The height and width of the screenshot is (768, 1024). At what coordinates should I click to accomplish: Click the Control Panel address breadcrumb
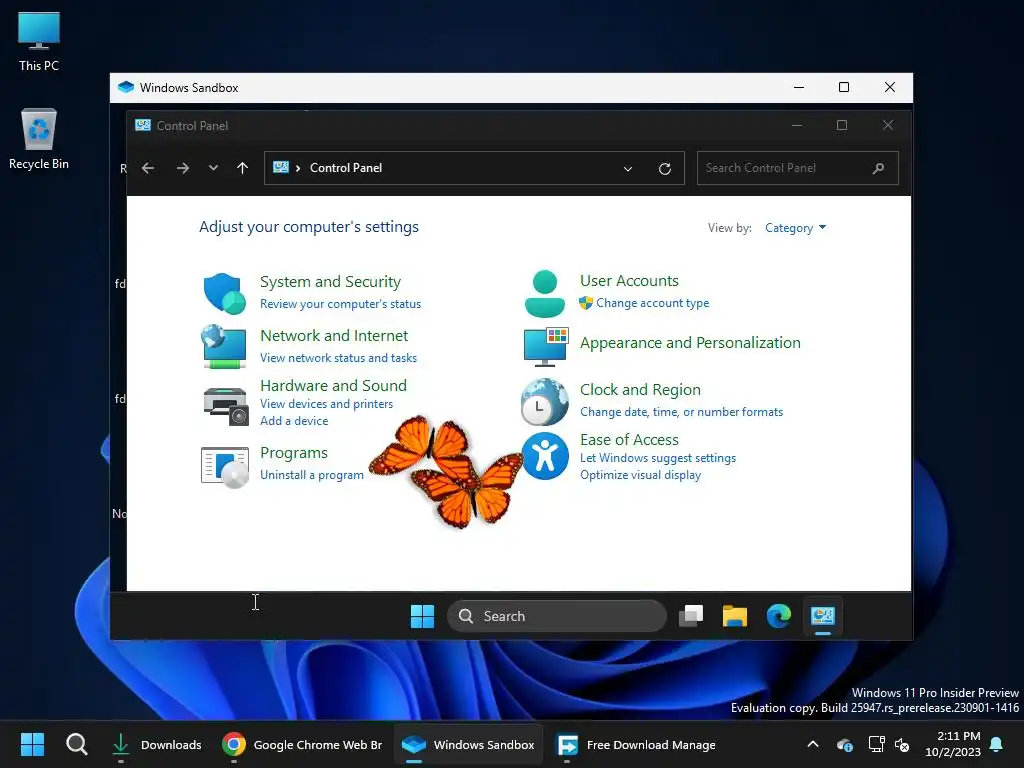pyautogui.click(x=345, y=168)
